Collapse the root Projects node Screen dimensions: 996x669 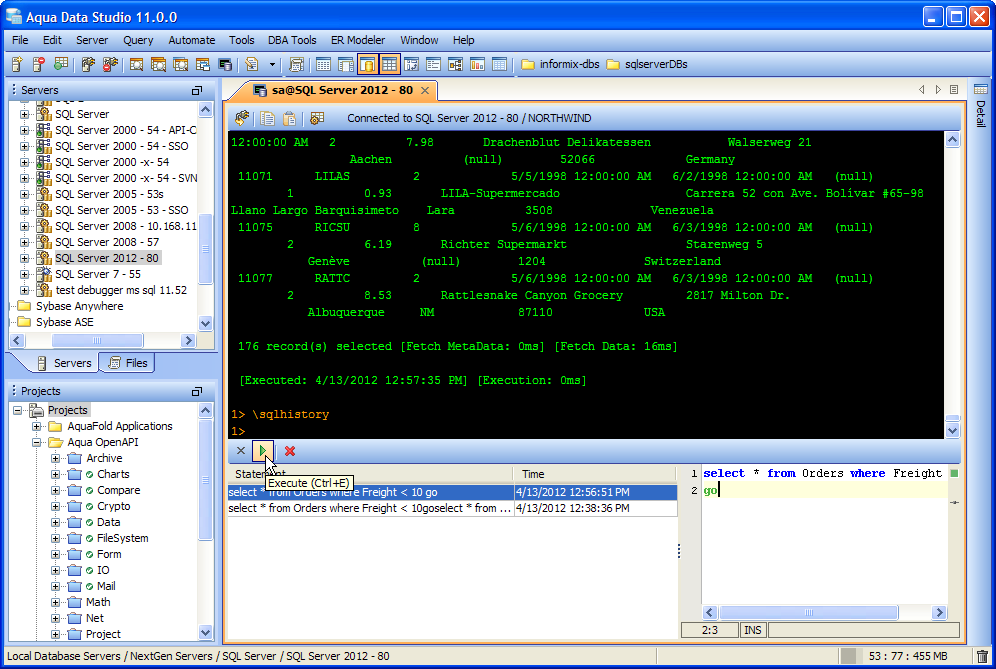pos(18,410)
